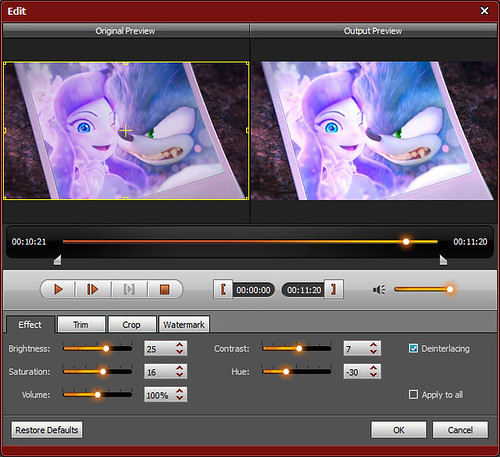Click the Brightness slider handle
Screen dimensions: 500x457
(106, 349)
